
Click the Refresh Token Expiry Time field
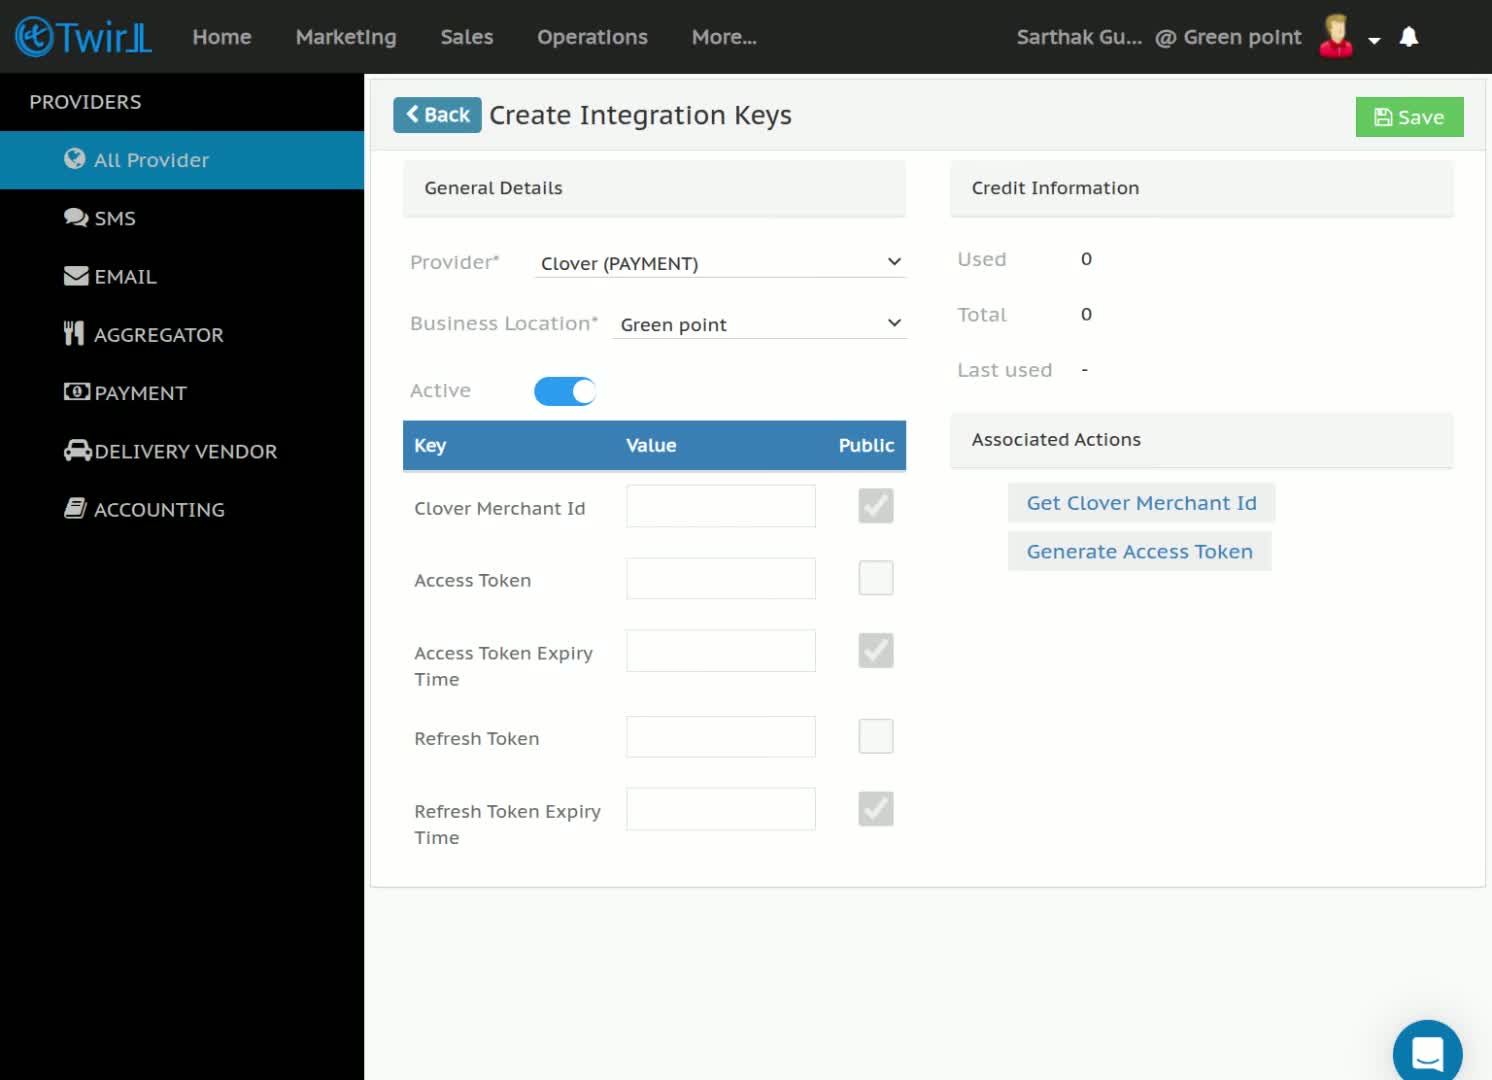[721, 809]
